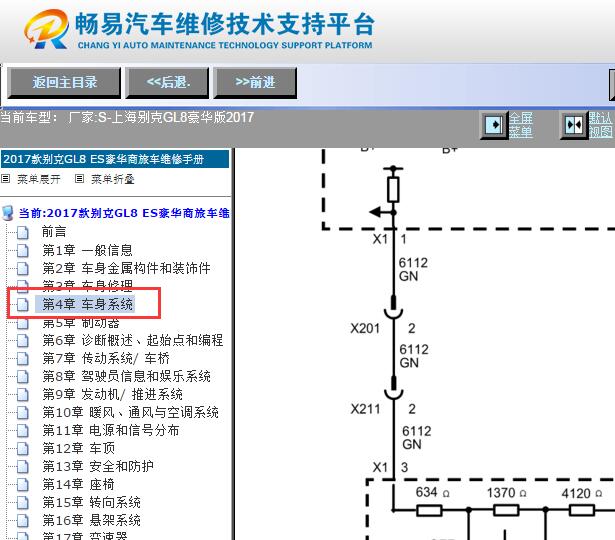The height and width of the screenshot is (540, 615).
Task: Open 第10章 暖风、通风与空调系统
Action: pyautogui.click(x=130, y=412)
